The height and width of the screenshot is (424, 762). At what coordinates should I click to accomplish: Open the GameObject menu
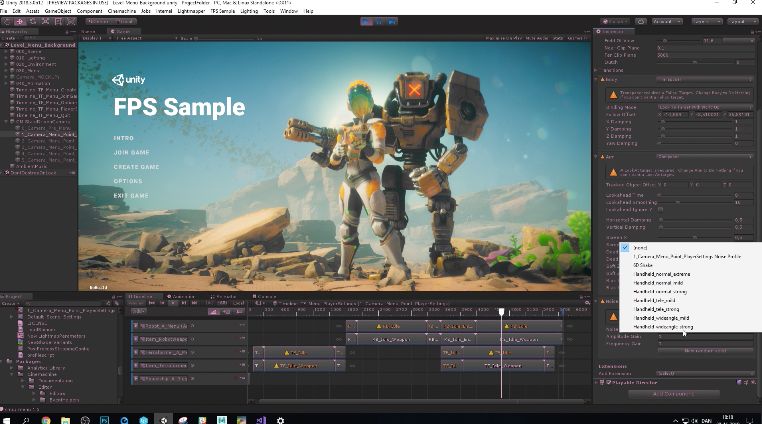tap(58, 11)
